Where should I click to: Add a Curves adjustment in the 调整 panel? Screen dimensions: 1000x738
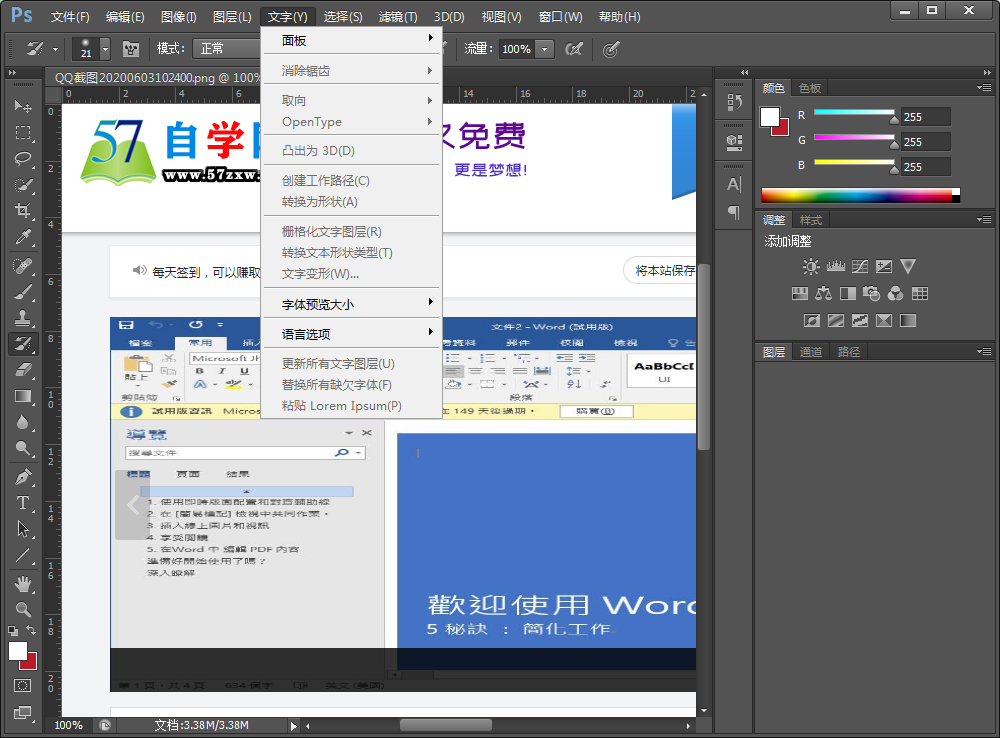pos(860,266)
